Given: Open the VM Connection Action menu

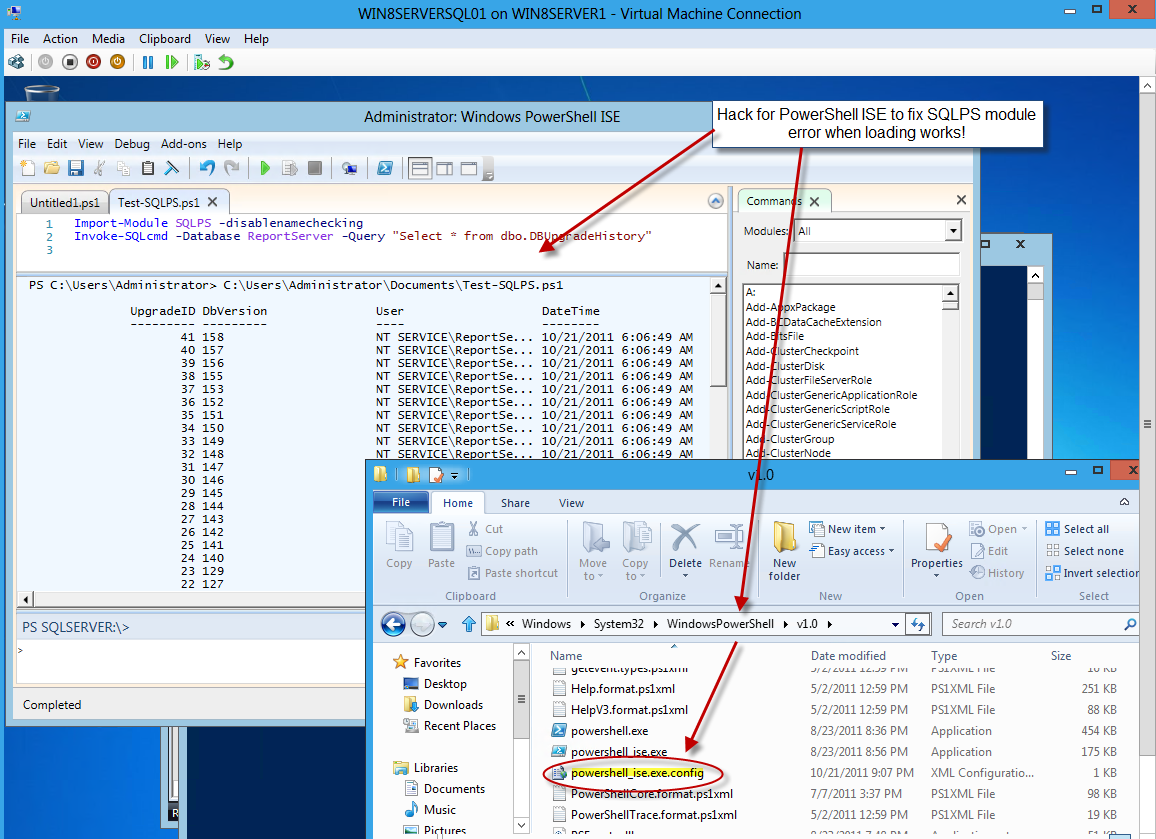Looking at the screenshot, I should [60, 39].
